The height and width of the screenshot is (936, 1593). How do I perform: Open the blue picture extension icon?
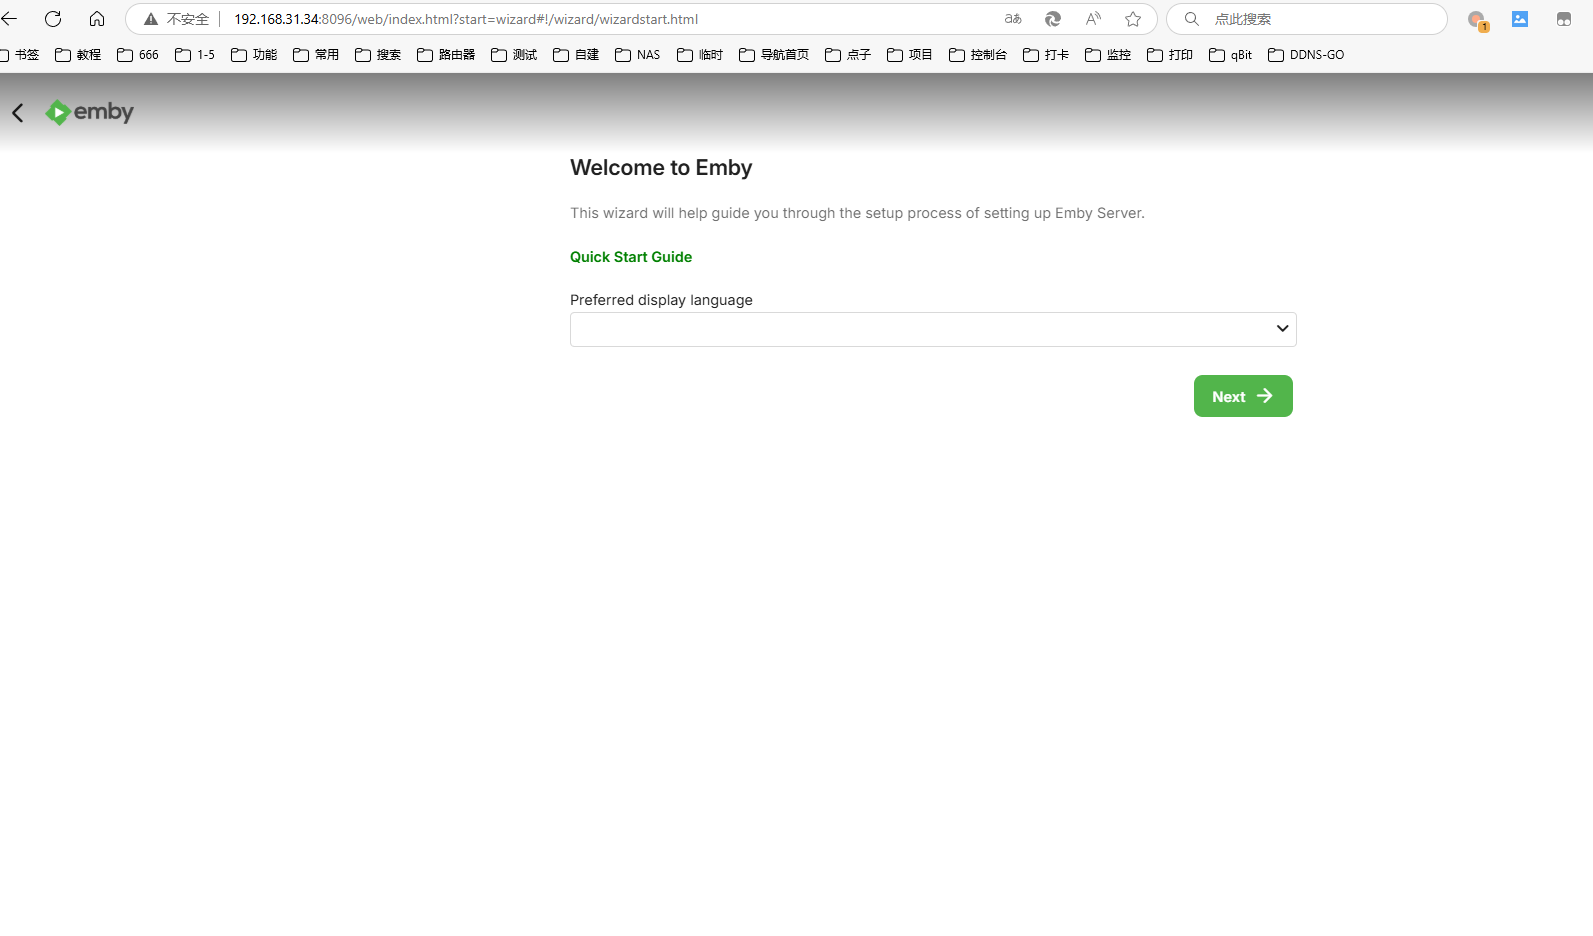click(x=1520, y=19)
